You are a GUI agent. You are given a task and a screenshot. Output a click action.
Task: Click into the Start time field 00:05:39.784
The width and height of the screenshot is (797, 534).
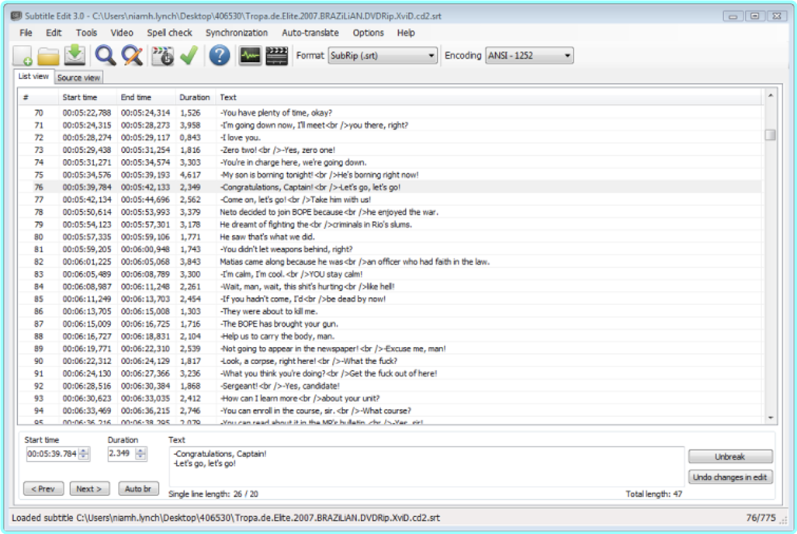(52, 454)
